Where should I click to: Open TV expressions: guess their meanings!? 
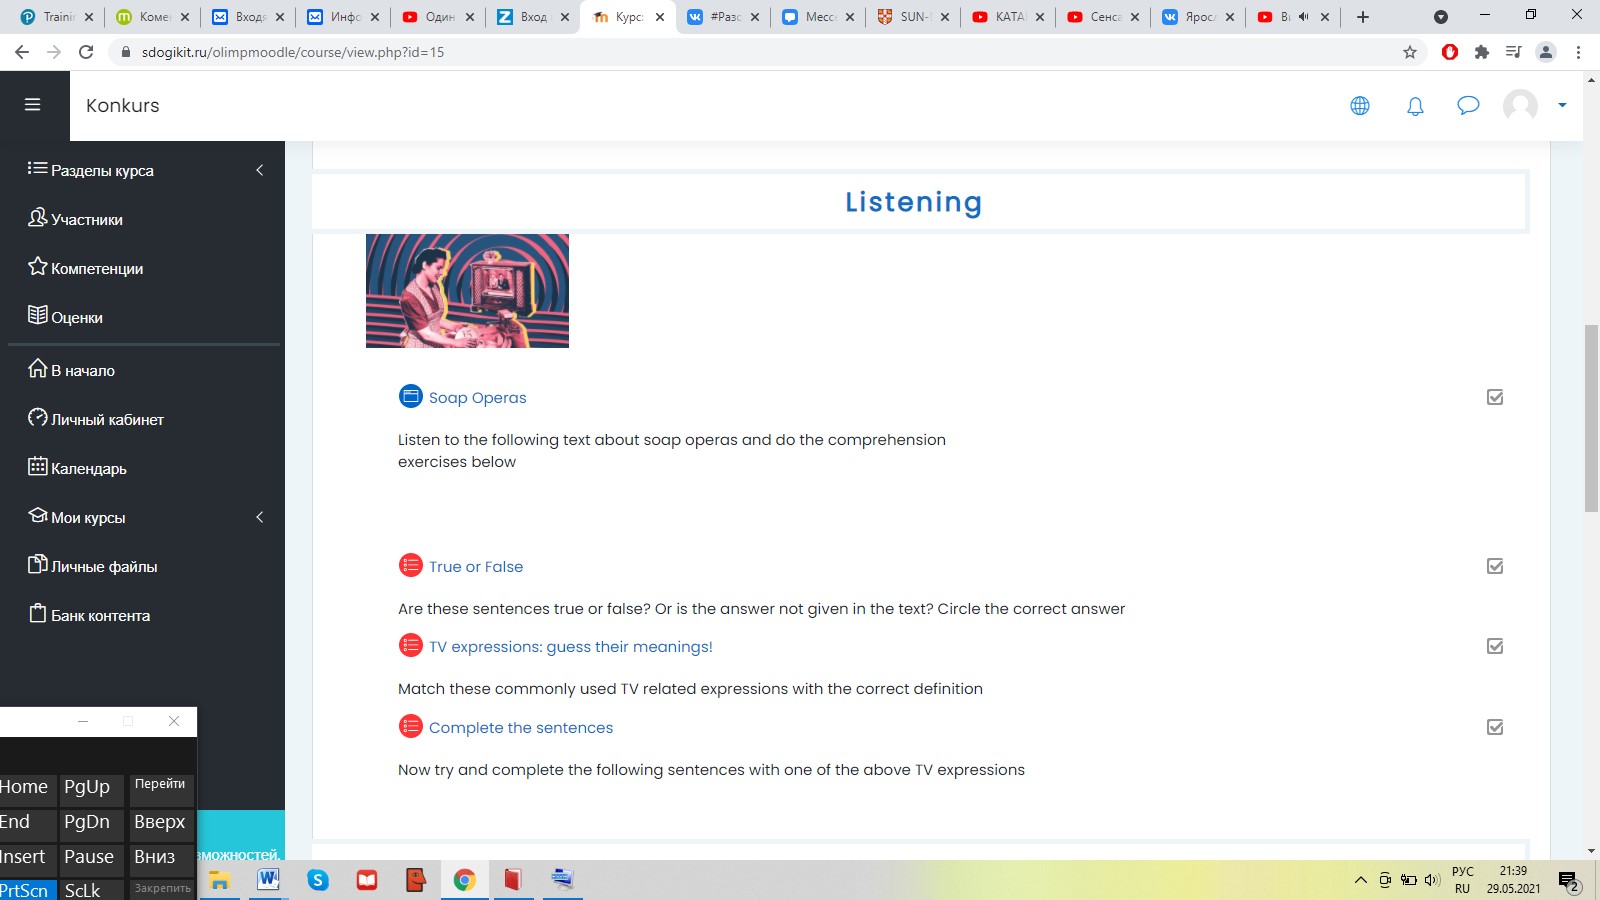(571, 647)
